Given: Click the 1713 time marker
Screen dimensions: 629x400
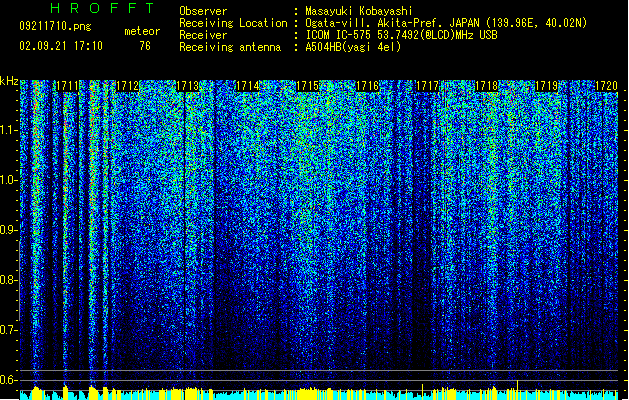Looking at the screenshot, I should tap(187, 86).
